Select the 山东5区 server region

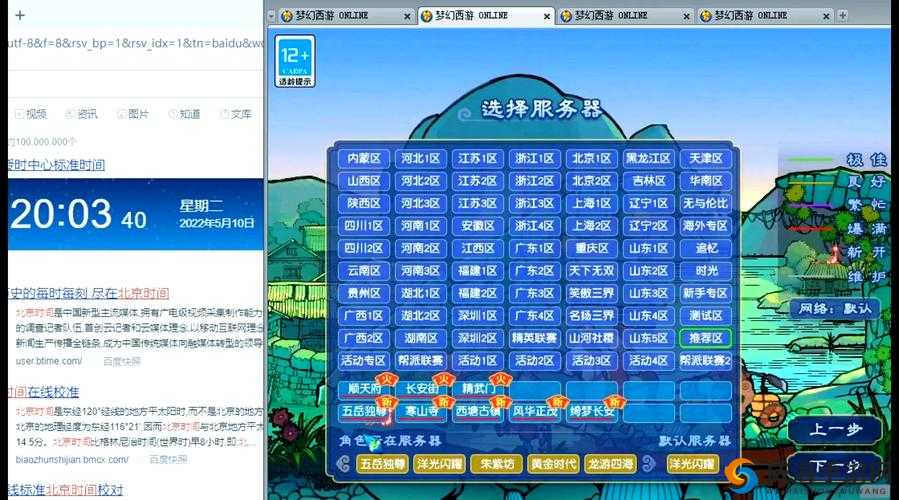pyautogui.click(x=648, y=338)
